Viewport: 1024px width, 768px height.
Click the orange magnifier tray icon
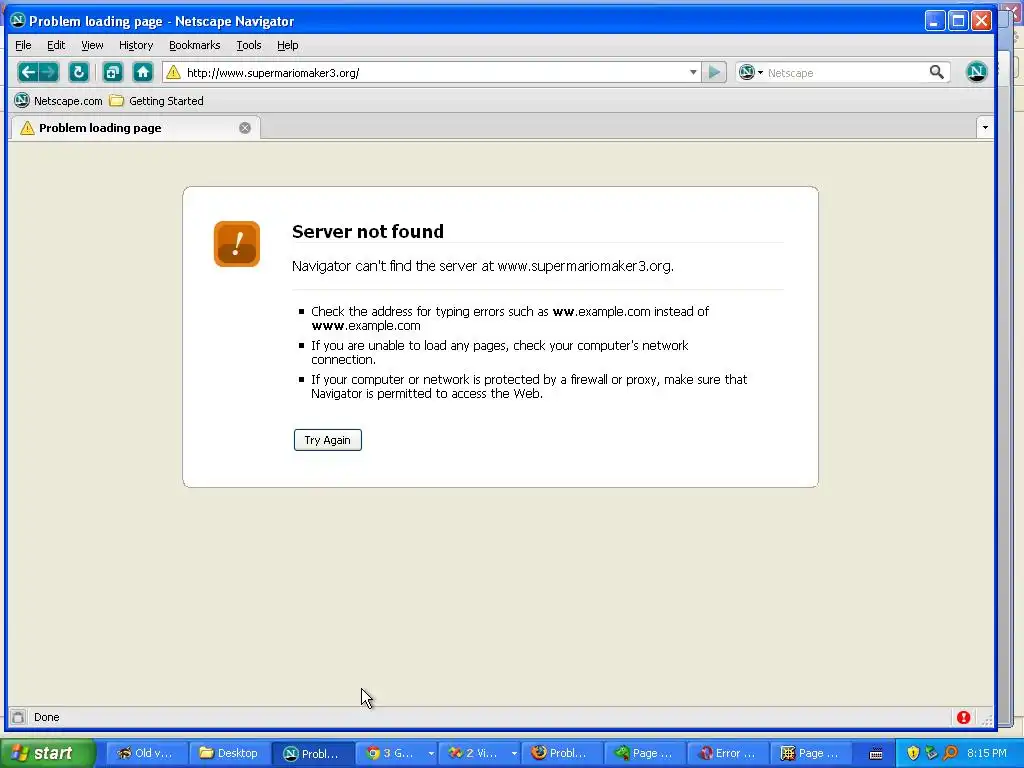click(950, 753)
